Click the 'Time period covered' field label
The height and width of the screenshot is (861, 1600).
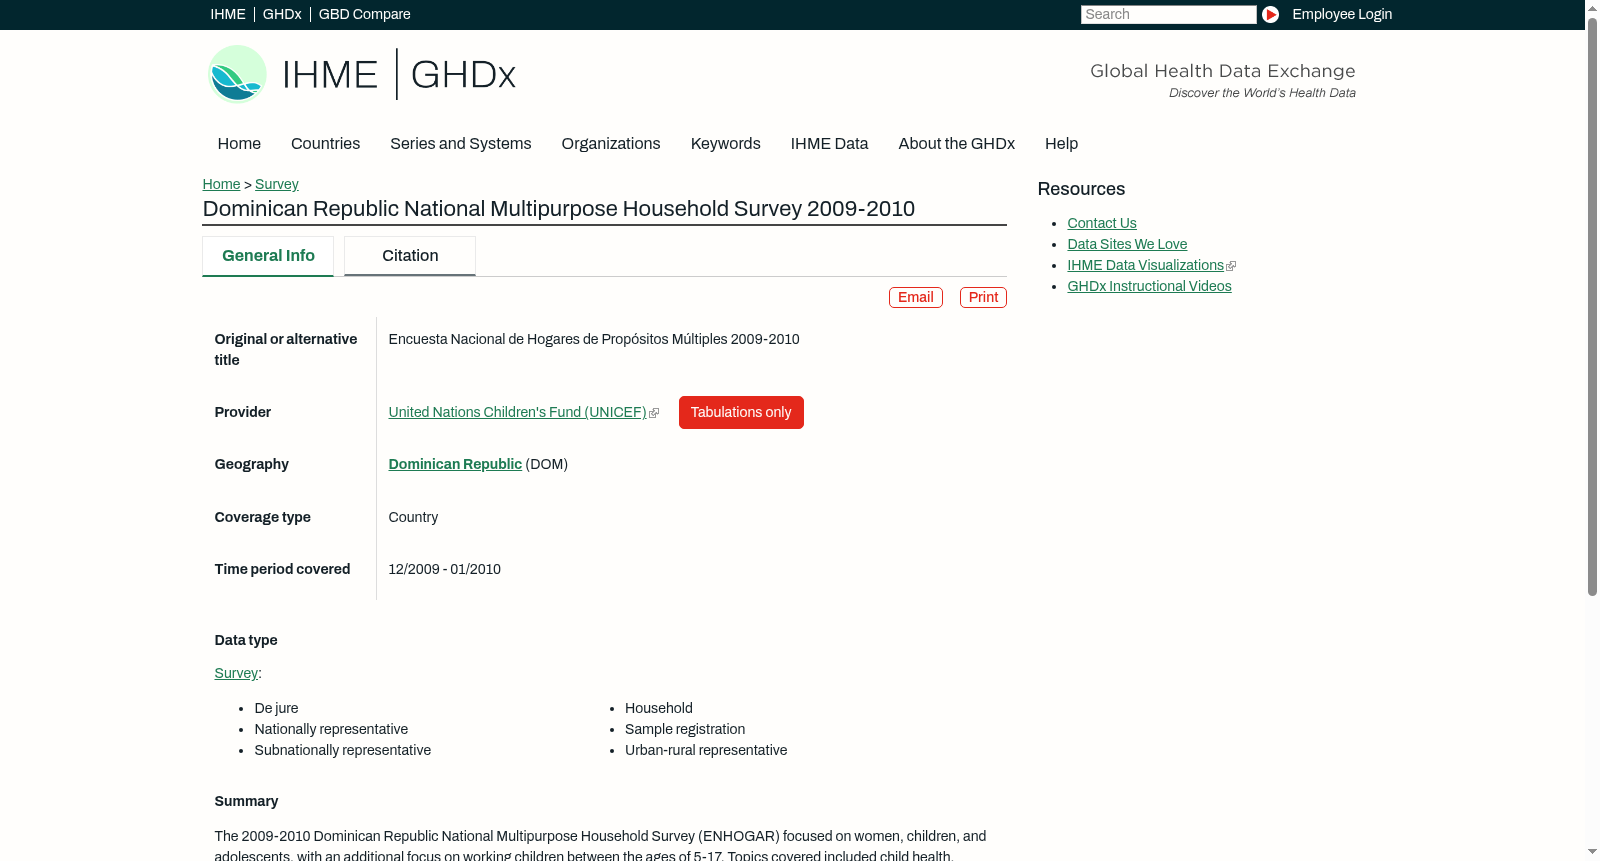[282, 569]
